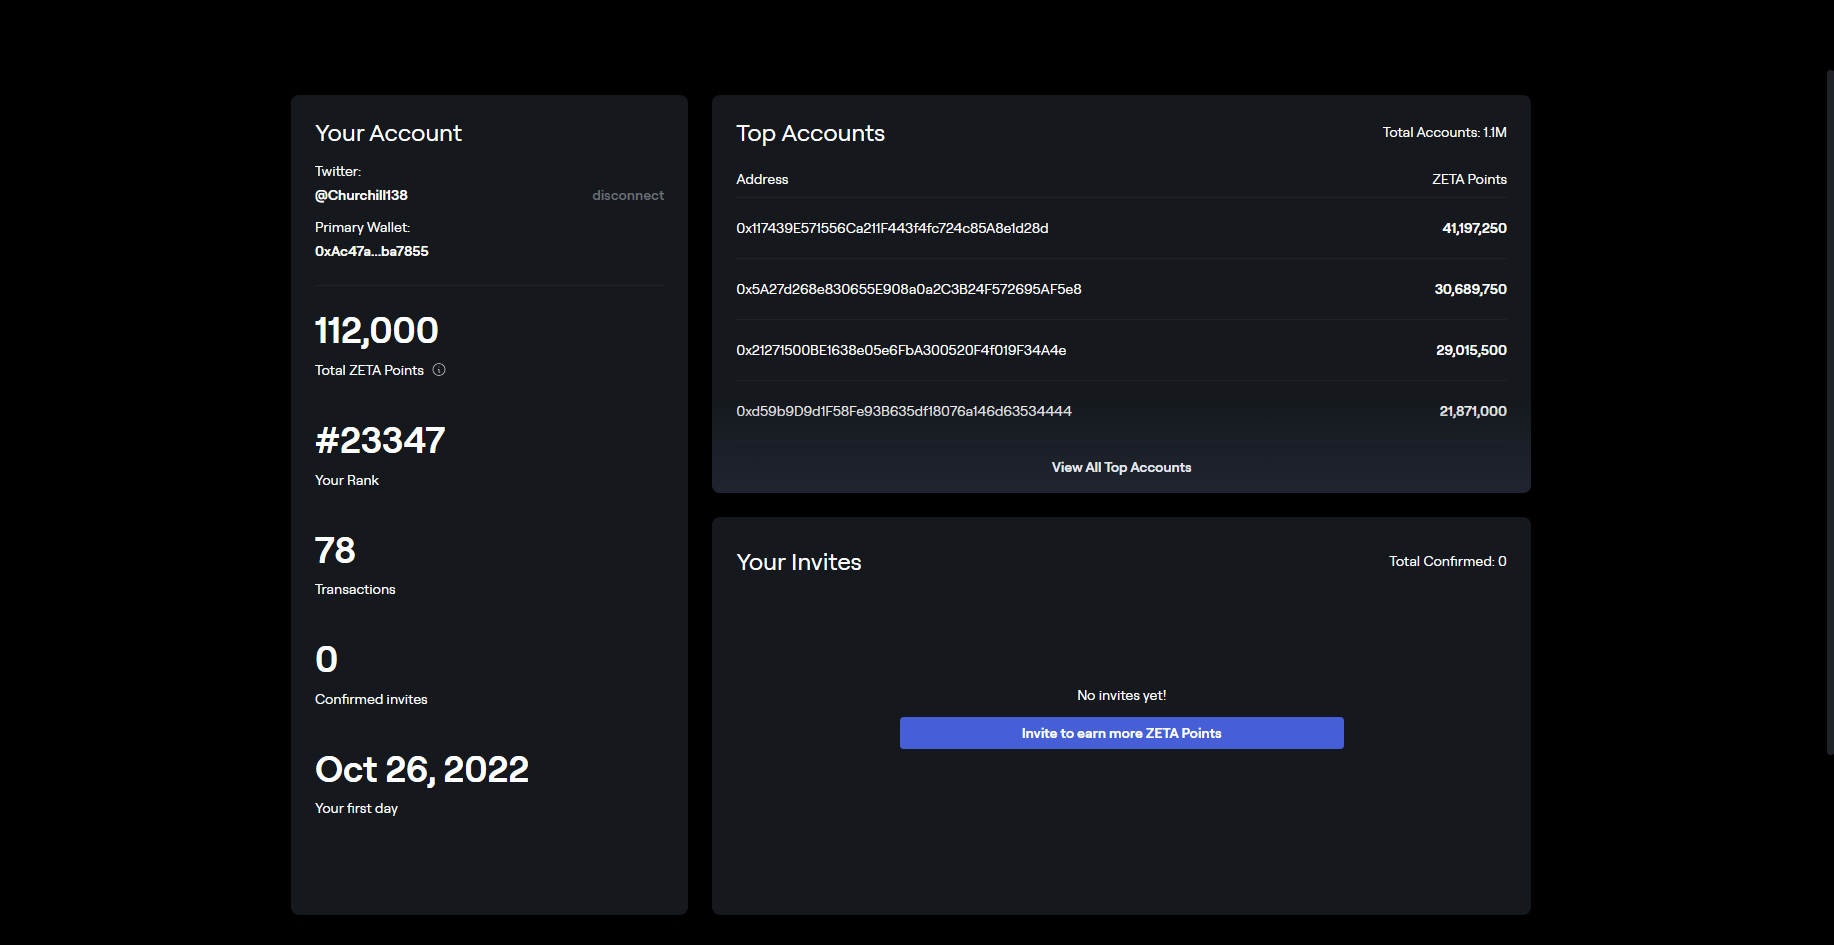Disconnect the Twitter account

point(628,195)
